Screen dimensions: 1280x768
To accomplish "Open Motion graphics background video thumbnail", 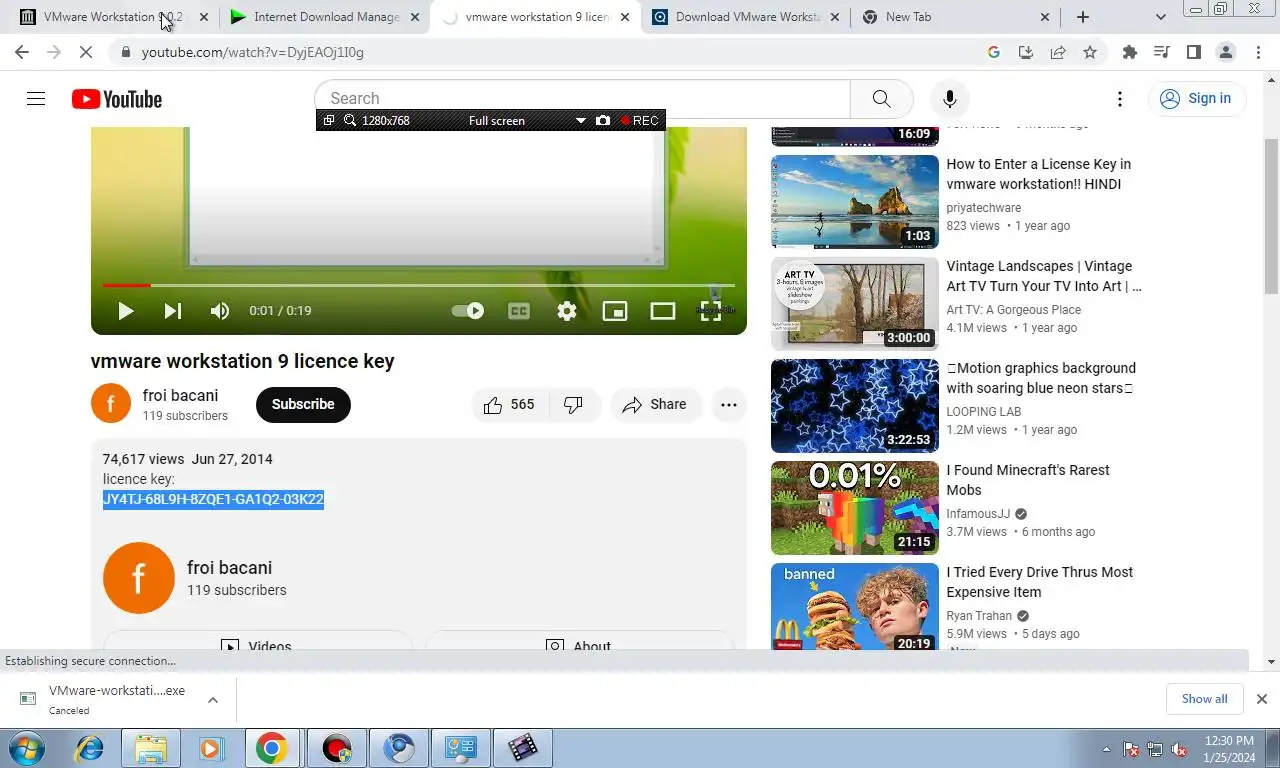I will (x=855, y=406).
